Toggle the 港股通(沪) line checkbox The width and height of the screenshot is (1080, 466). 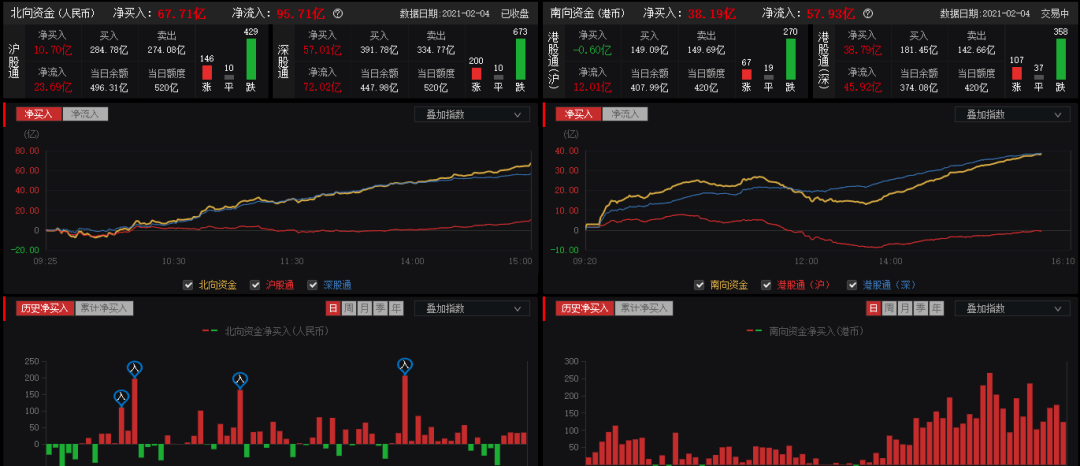(x=766, y=285)
